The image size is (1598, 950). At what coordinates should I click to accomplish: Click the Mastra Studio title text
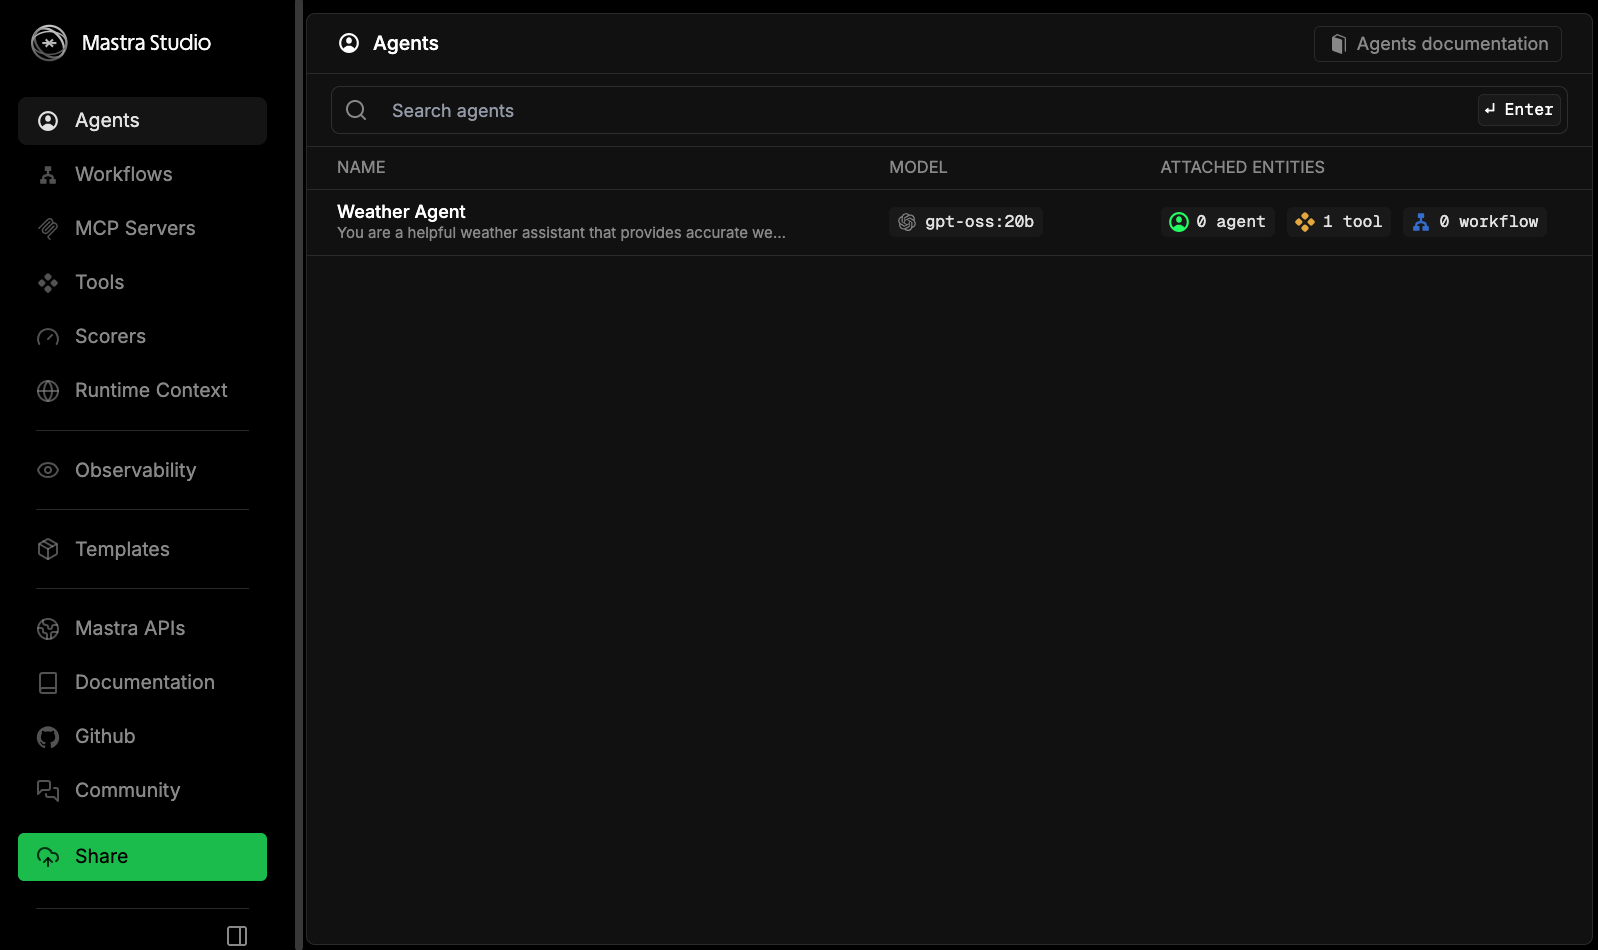coord(146,43)
